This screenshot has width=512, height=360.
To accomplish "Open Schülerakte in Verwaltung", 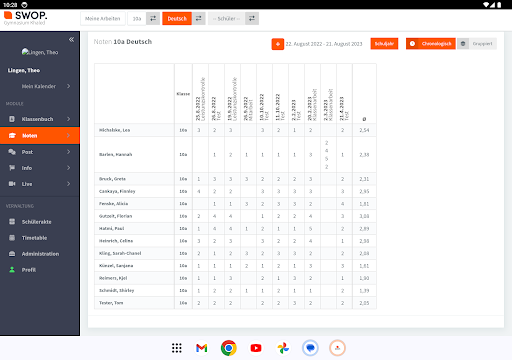I will point(40,222).
